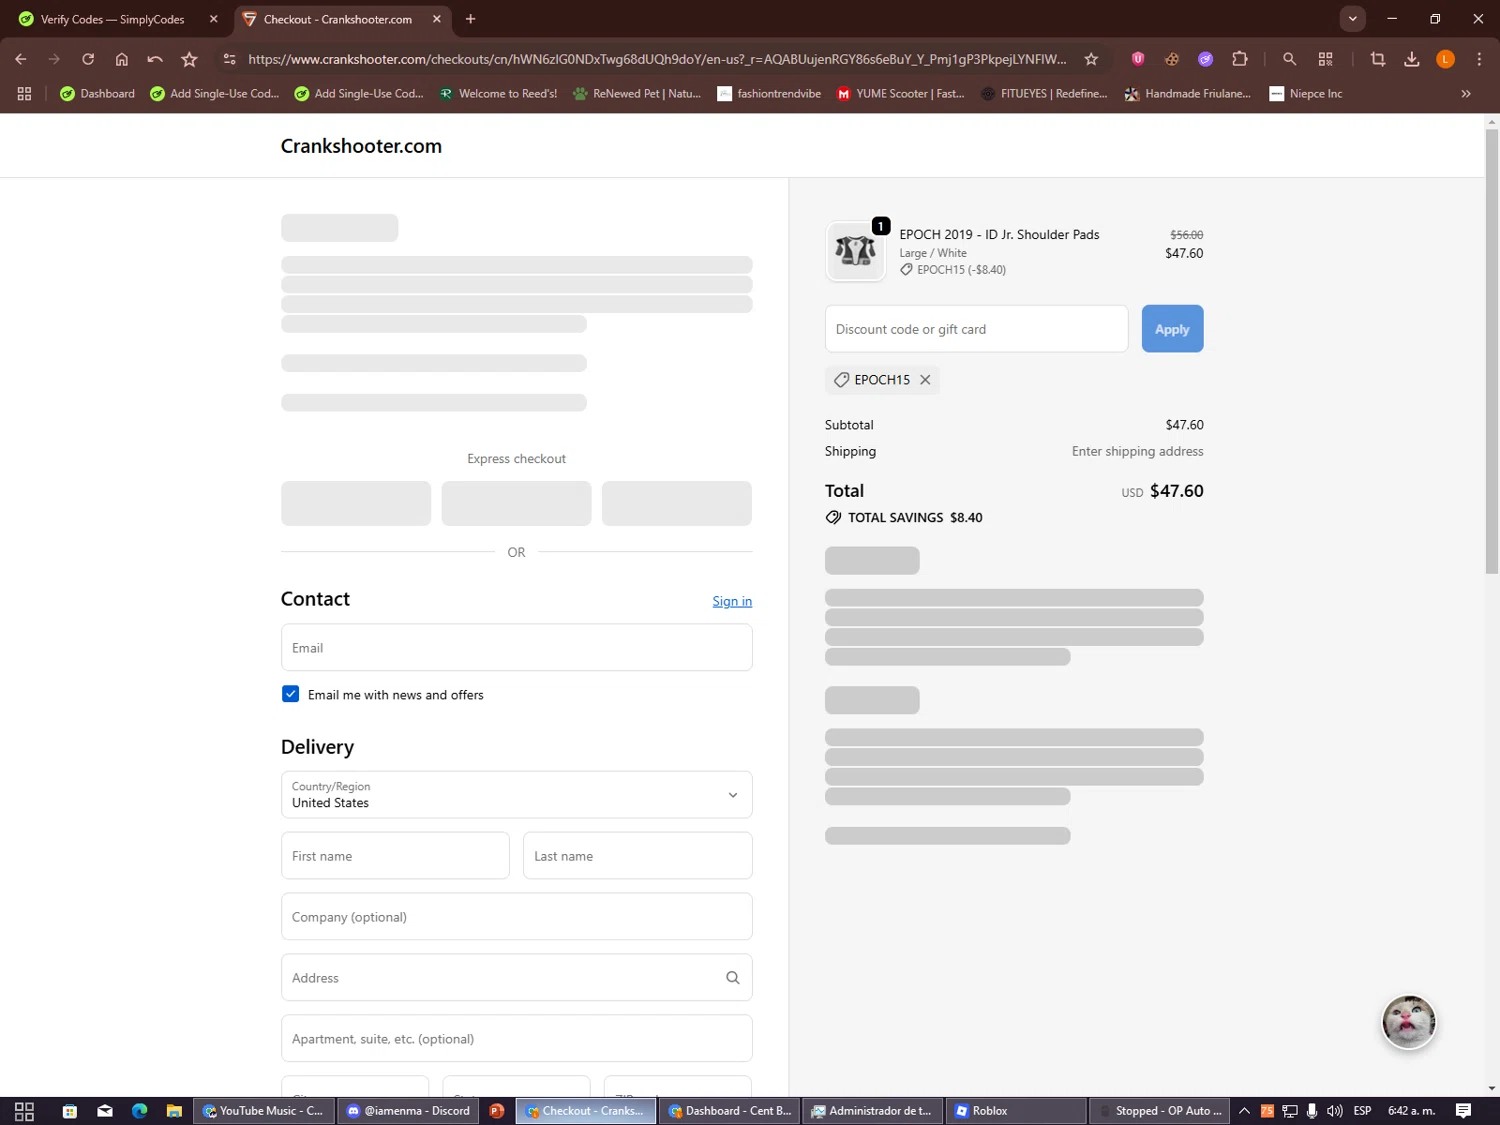Close the Verify Codes — SimplyCodes tab
Image resolution: width=1500 pixels, height=1125 pixels.
pos(213,19)
